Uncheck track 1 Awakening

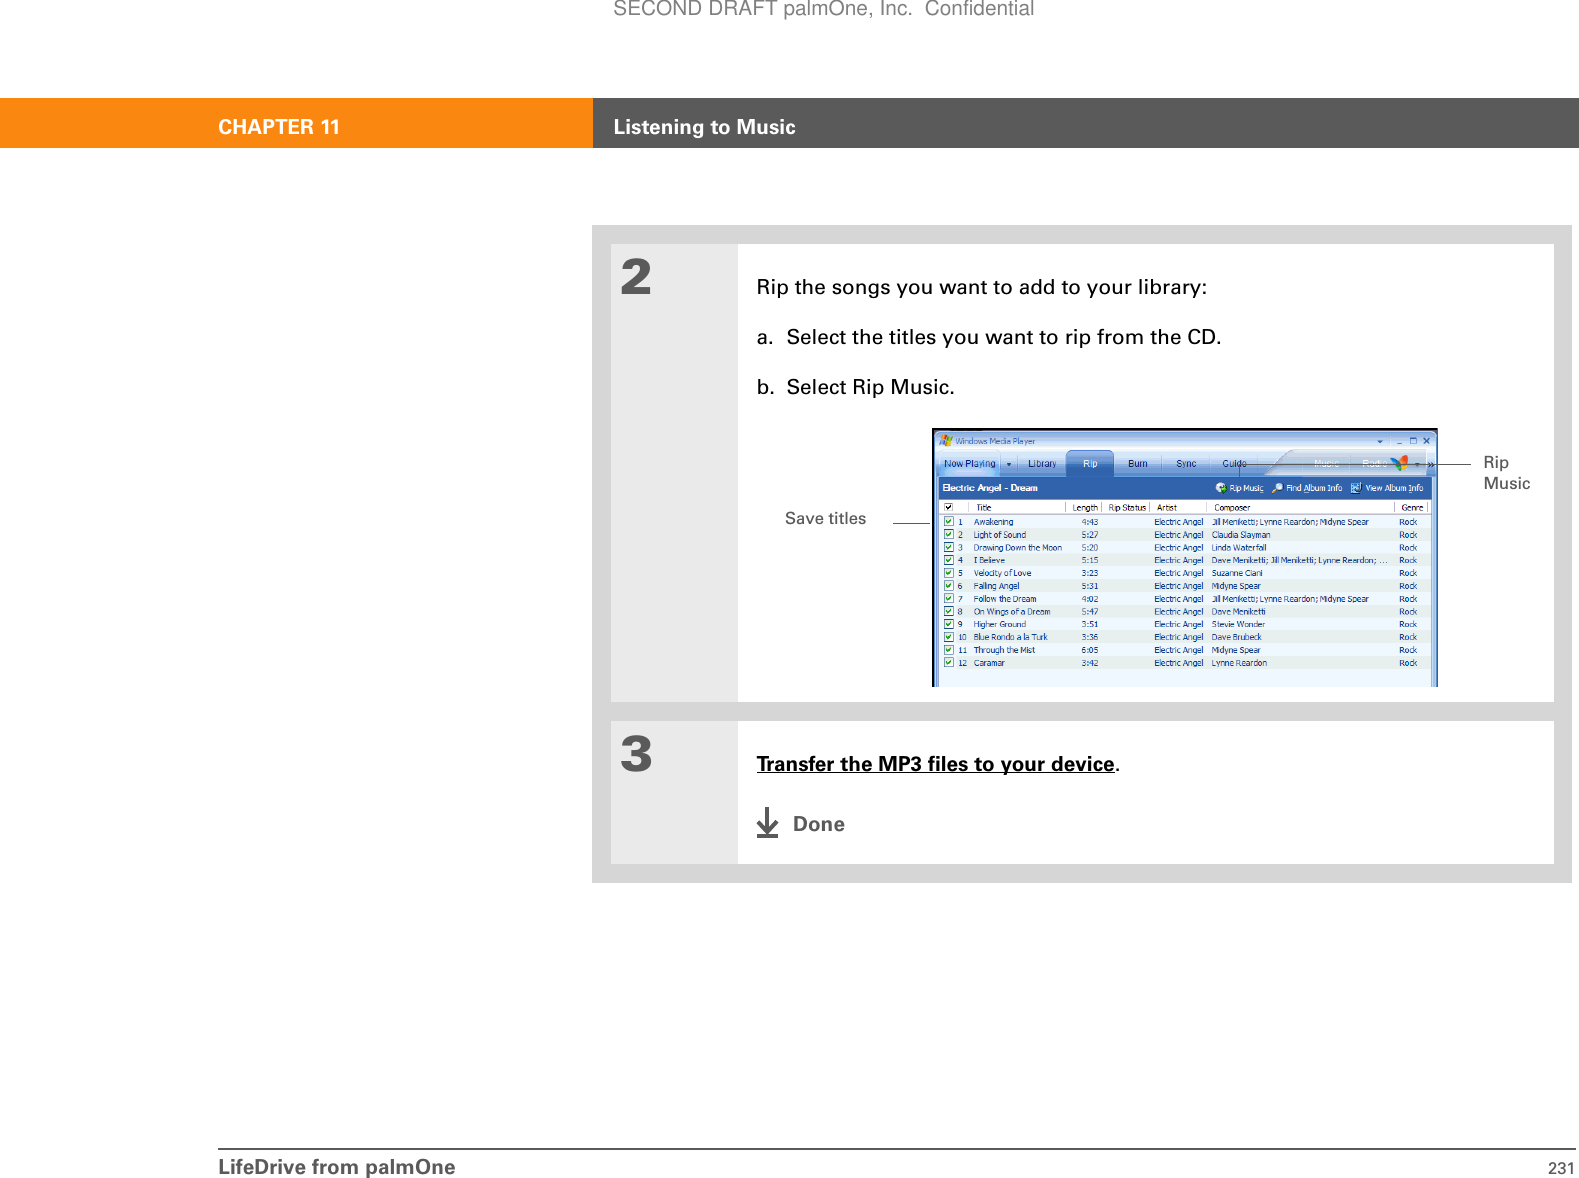coord(949,521)
